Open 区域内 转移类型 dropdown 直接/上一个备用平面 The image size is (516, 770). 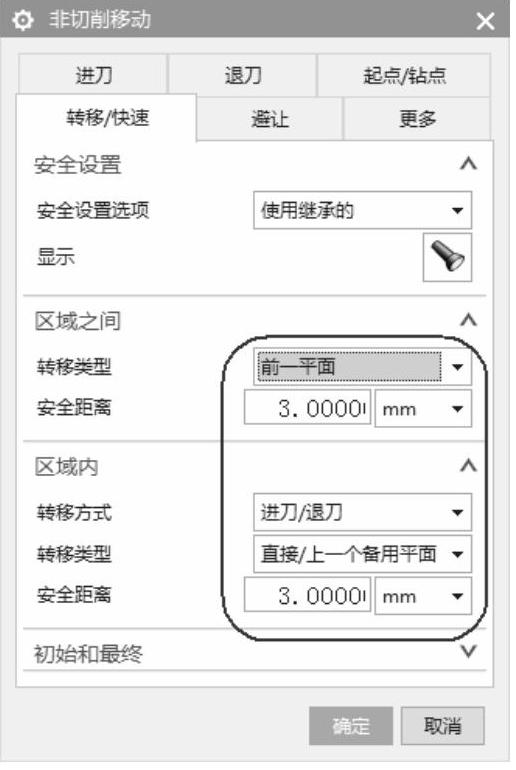362,554
